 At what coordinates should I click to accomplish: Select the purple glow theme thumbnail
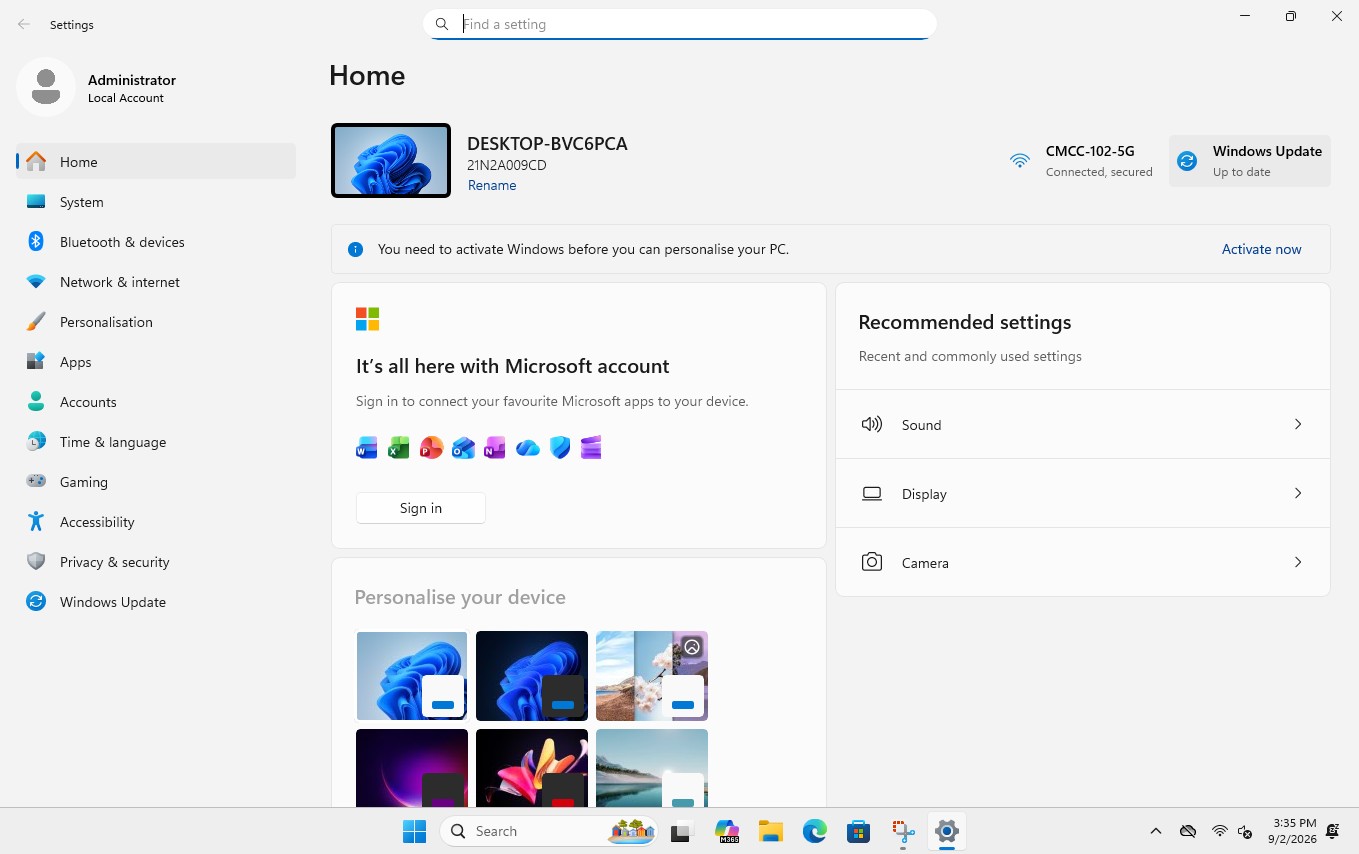412,767
